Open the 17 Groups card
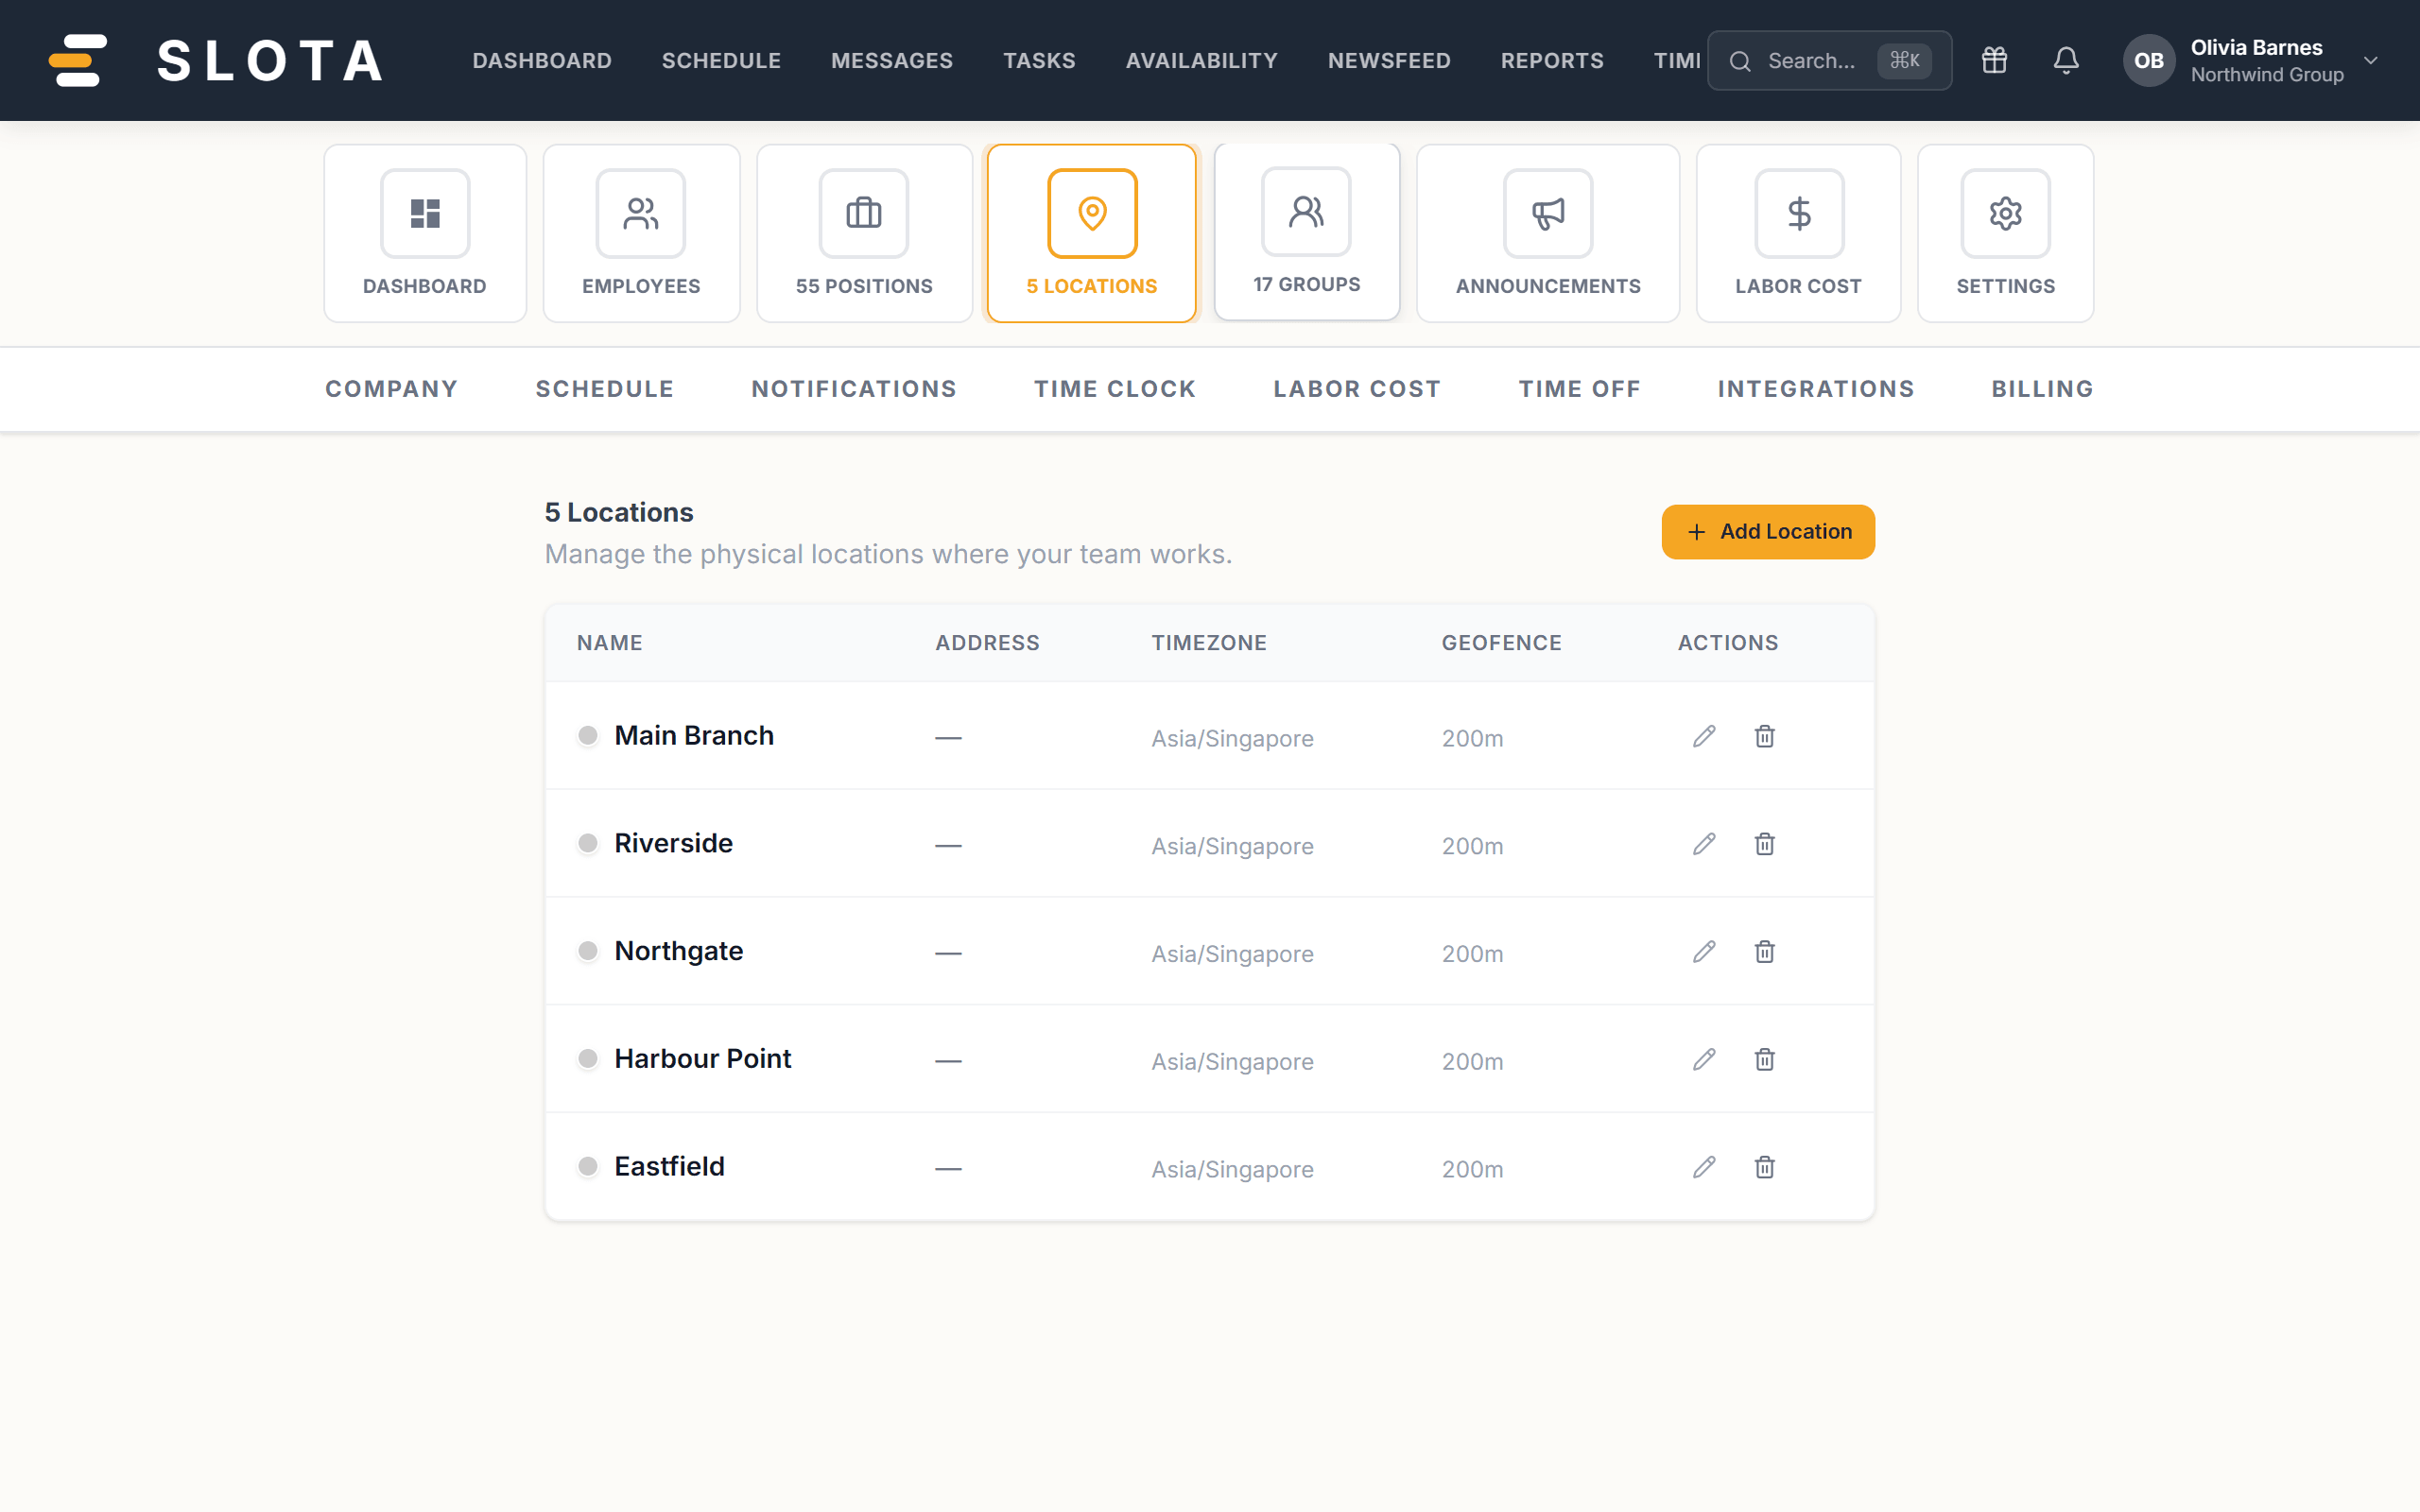The image size is (2420, 1512). 1306,231
